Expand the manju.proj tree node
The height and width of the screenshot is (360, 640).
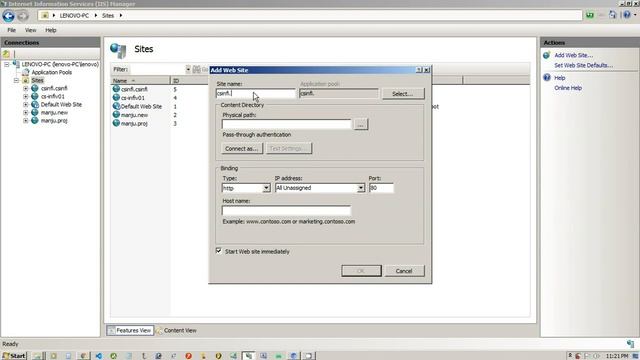26,121
